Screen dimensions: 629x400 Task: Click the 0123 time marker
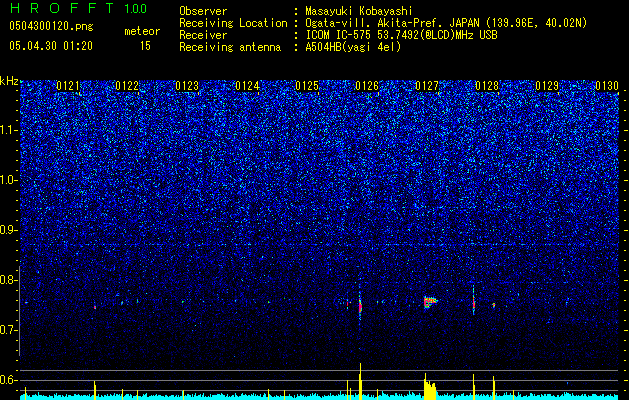[187, 86]
